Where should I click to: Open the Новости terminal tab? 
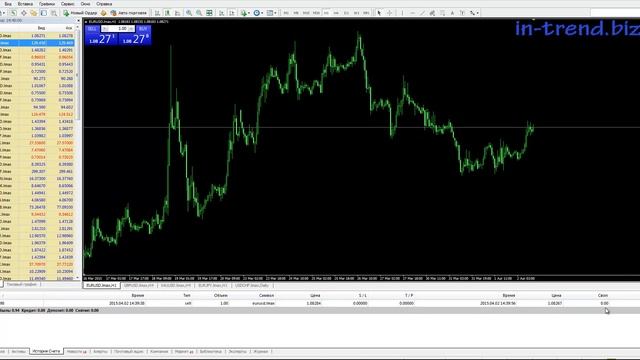point(77,351)
